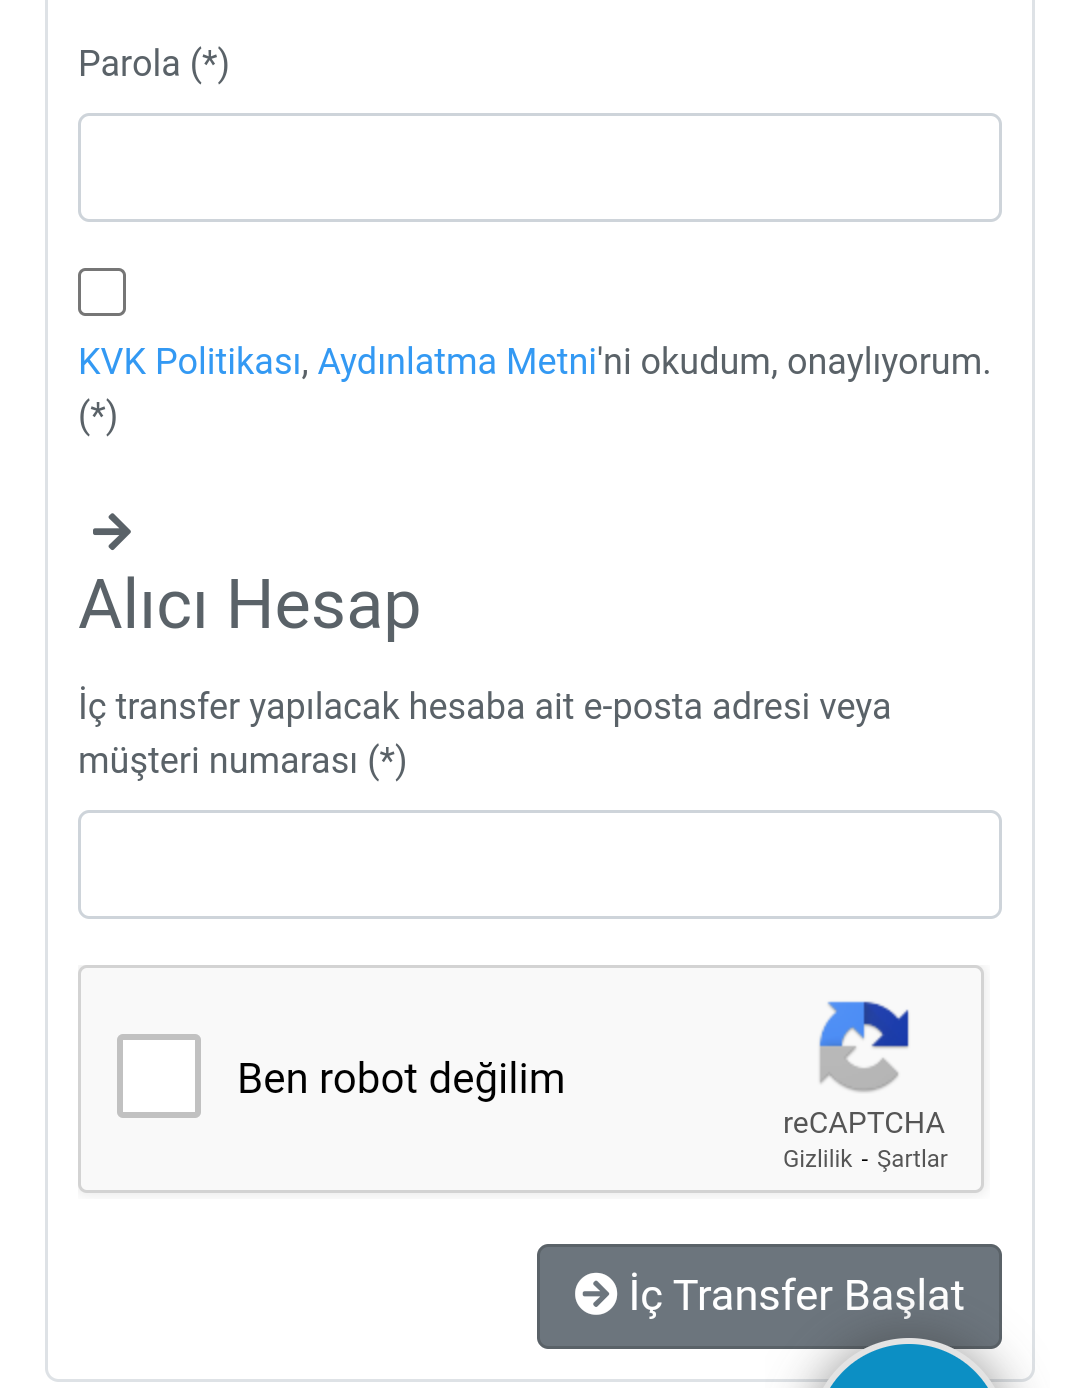Click the 'Ben robot değilim' label text
Image resolution: width=1080 pixels, height=1388 pixels.
click(401, 1079)
